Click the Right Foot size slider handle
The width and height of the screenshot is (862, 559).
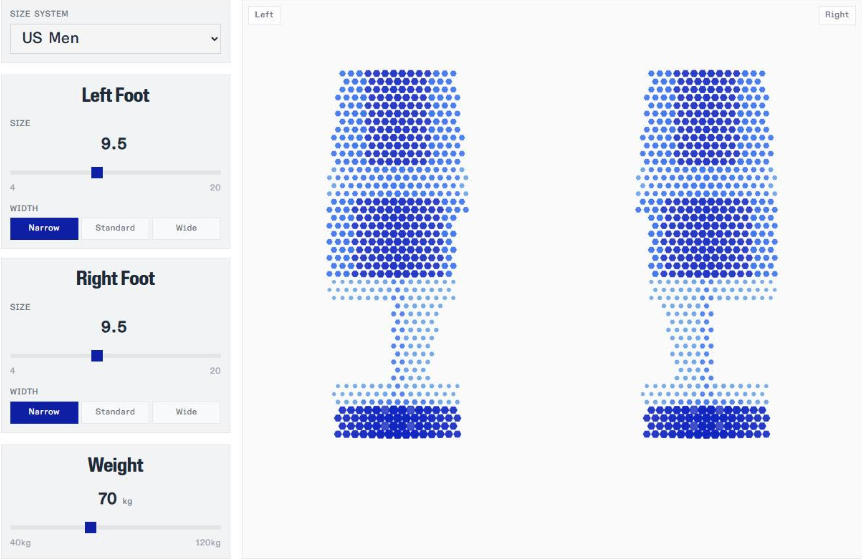point(97,356)
